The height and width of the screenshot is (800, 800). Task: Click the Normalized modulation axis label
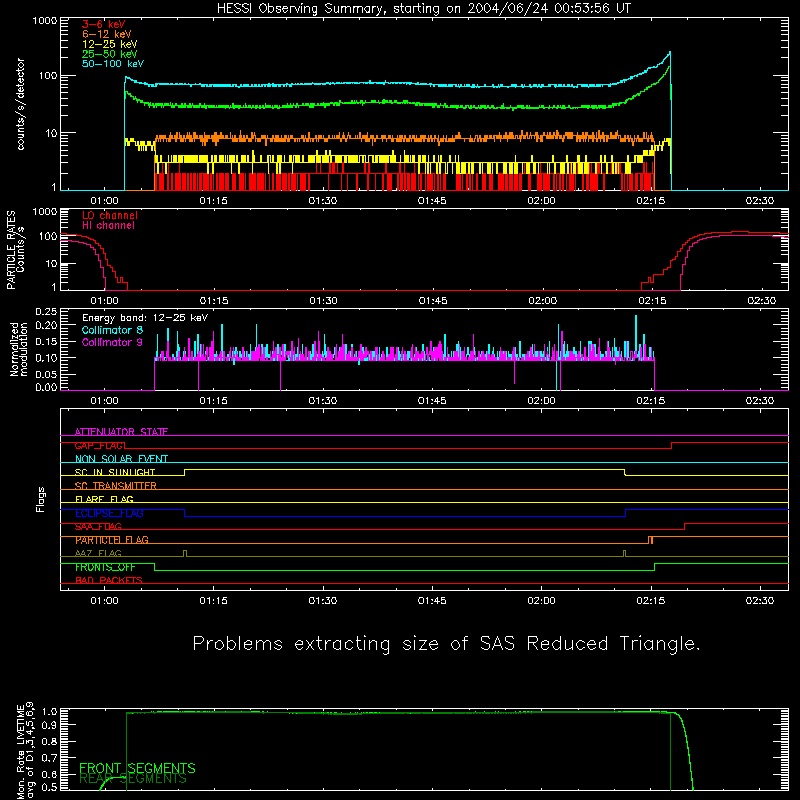click(19, 349)
